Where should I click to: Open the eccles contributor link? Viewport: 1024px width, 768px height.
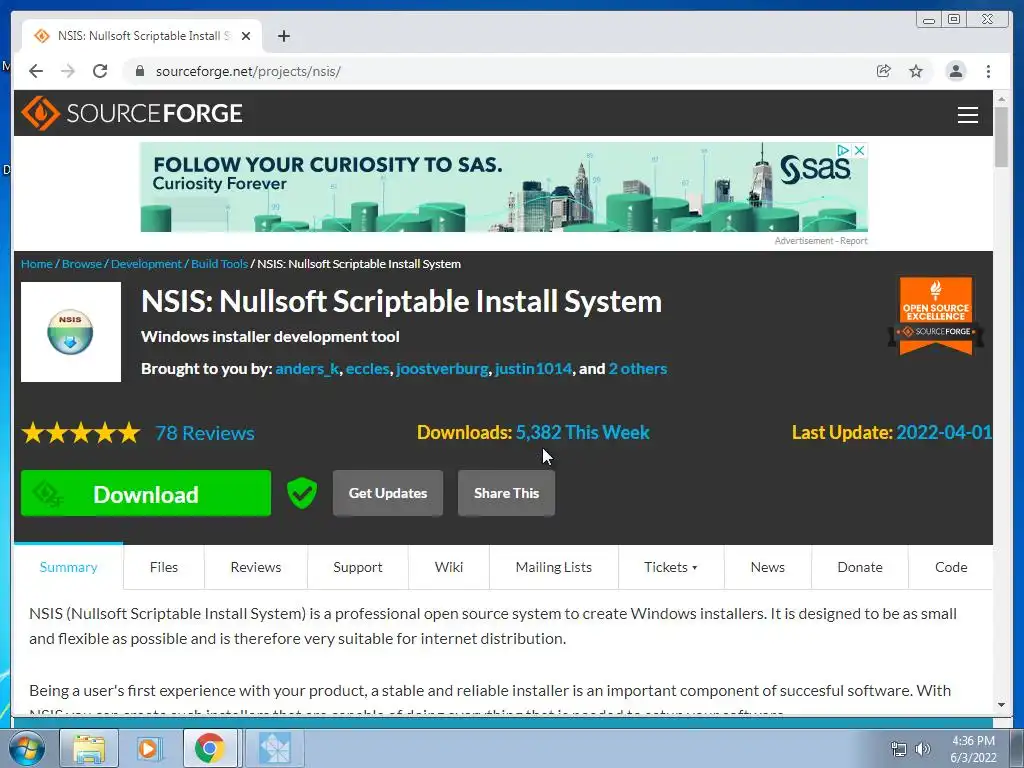click(x=368, y=369)
